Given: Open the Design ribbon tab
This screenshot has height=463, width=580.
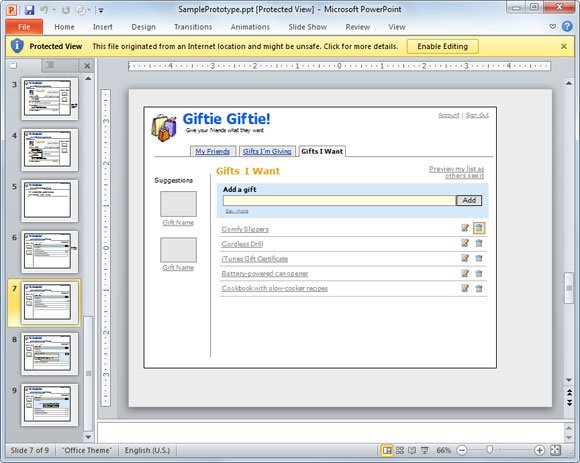Looking at the screenshot, I should (x=144, y=27).
